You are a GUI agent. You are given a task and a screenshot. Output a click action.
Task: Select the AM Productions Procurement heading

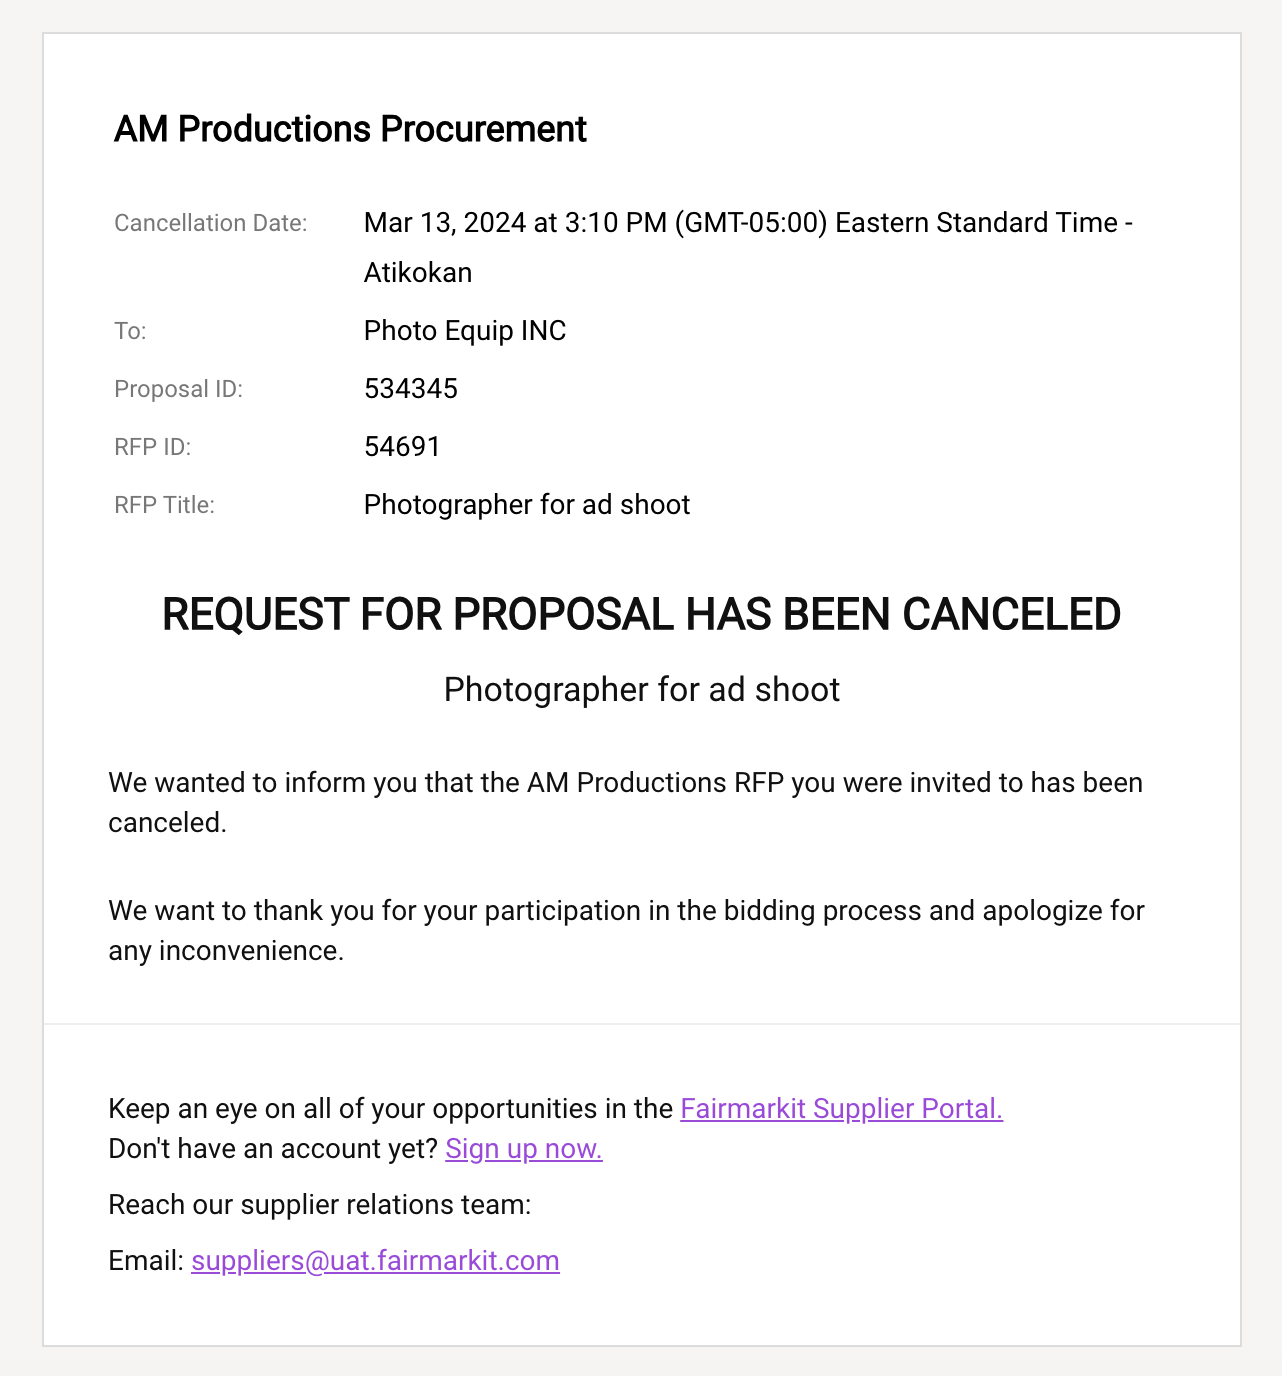pos(350,129)
